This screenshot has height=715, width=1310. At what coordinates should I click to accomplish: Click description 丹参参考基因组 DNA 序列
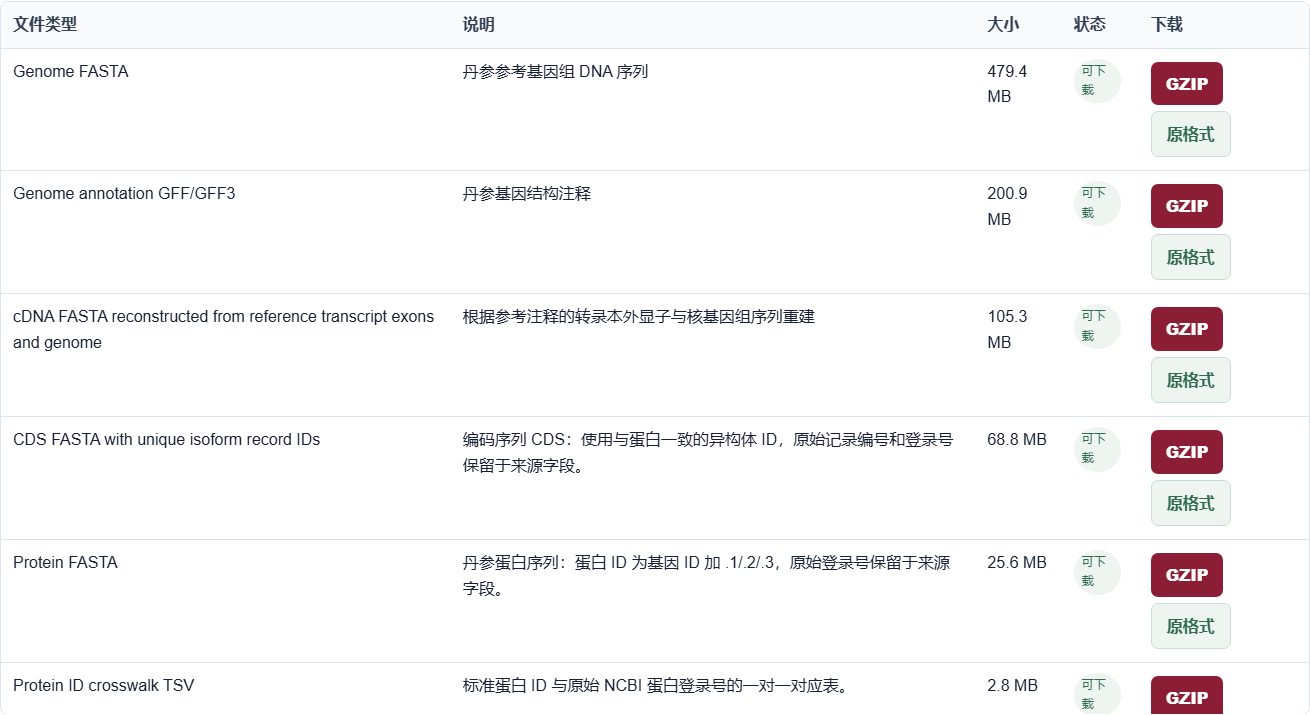point(556,72)
